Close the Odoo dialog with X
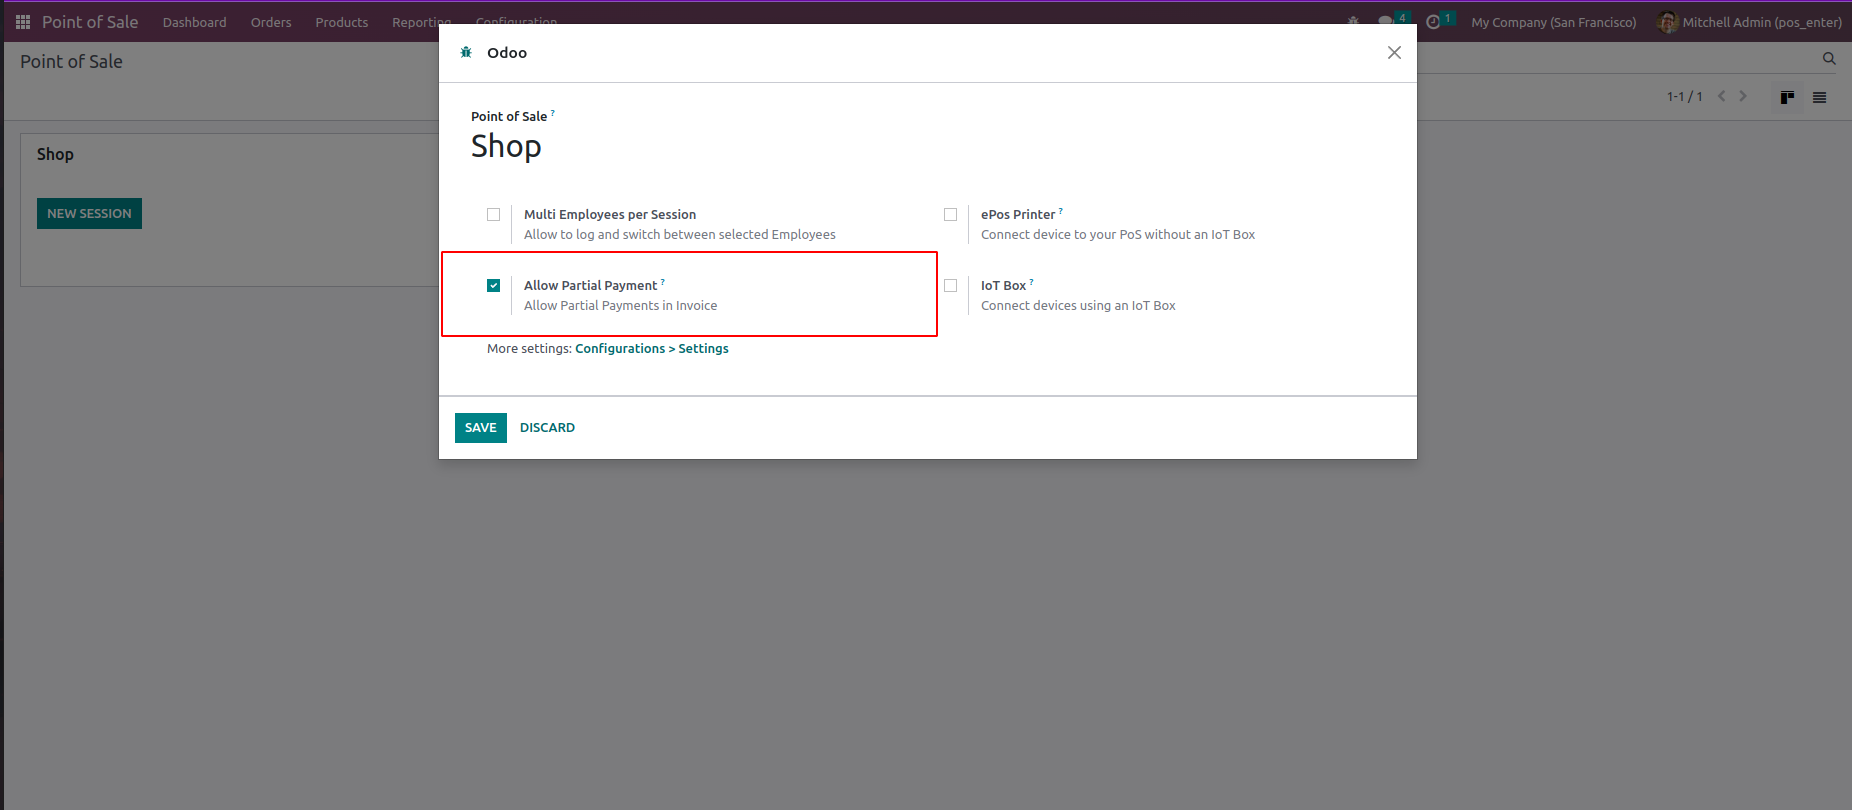This screenshot has height=810, width=1852. (1394, 53)
